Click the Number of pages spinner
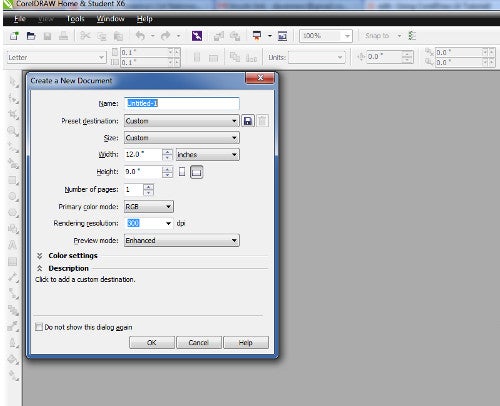Viewport: 500px width, 406px height. click(148, 189)
